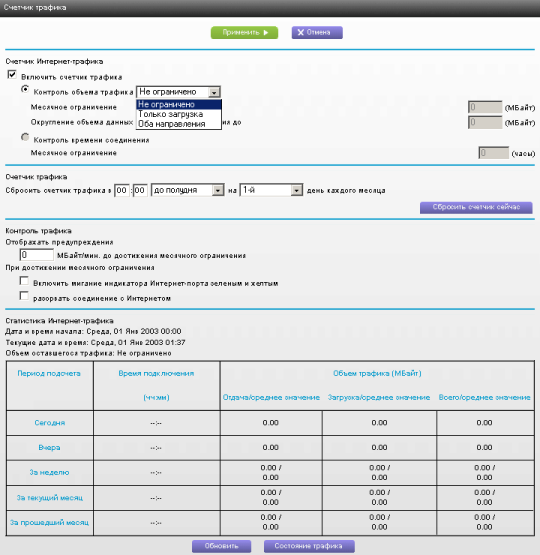Click Сбросить счетчик сейчас button
Screen dimensions: 540x555
coord(476,207)
